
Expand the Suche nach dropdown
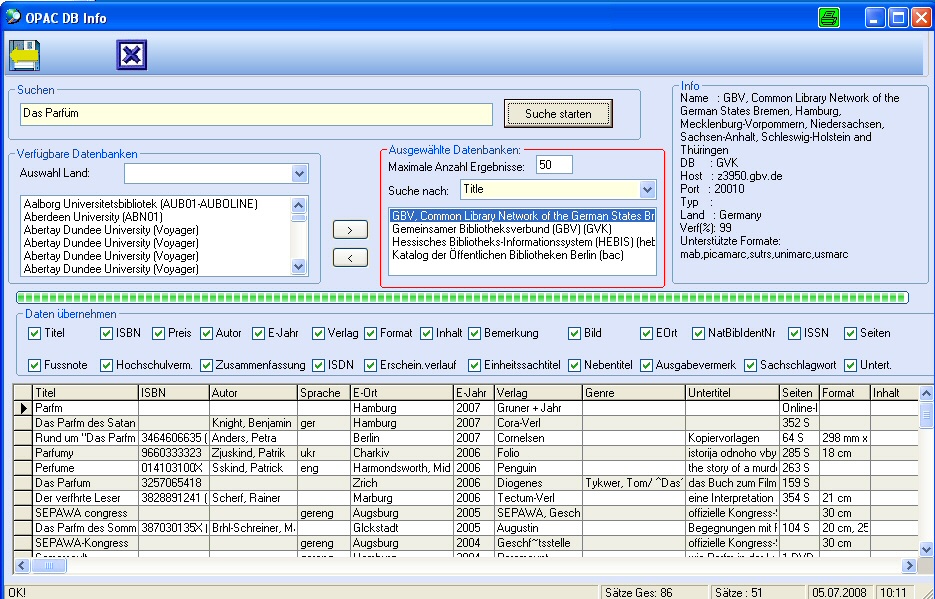pyautogui.click(x=647, y=189)
